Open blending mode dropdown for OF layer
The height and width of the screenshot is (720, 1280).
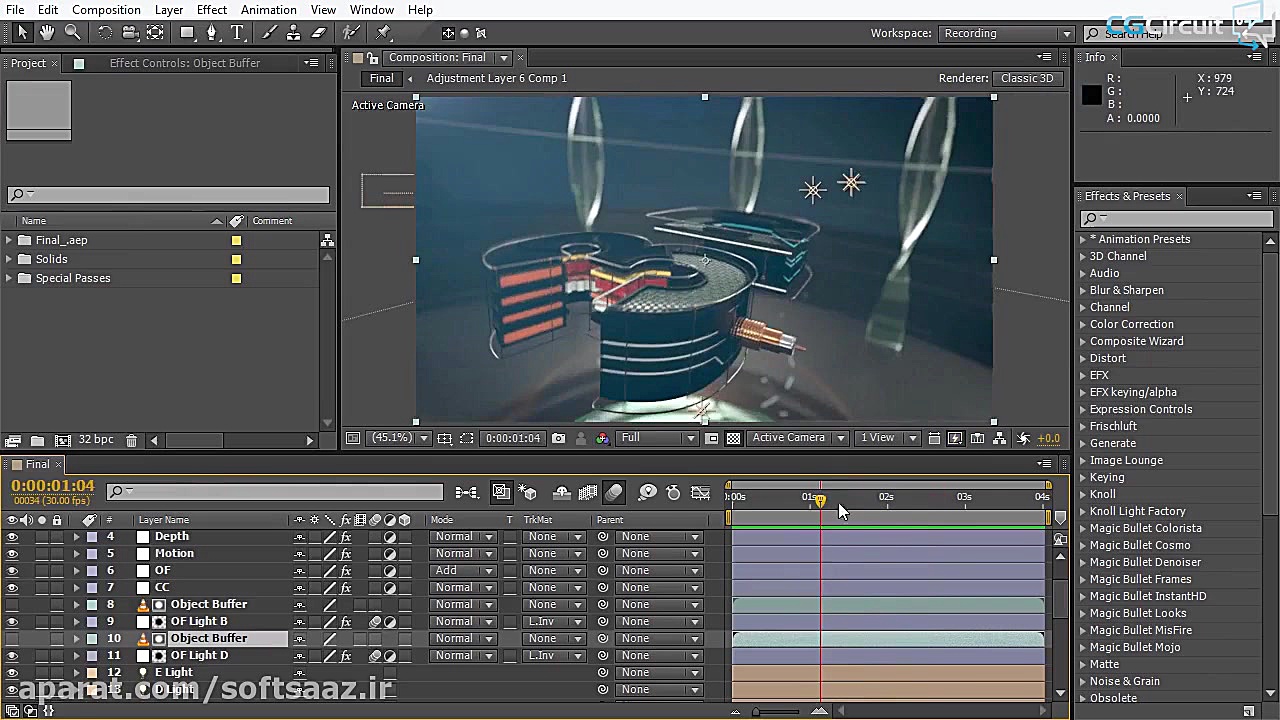(462, 571)
